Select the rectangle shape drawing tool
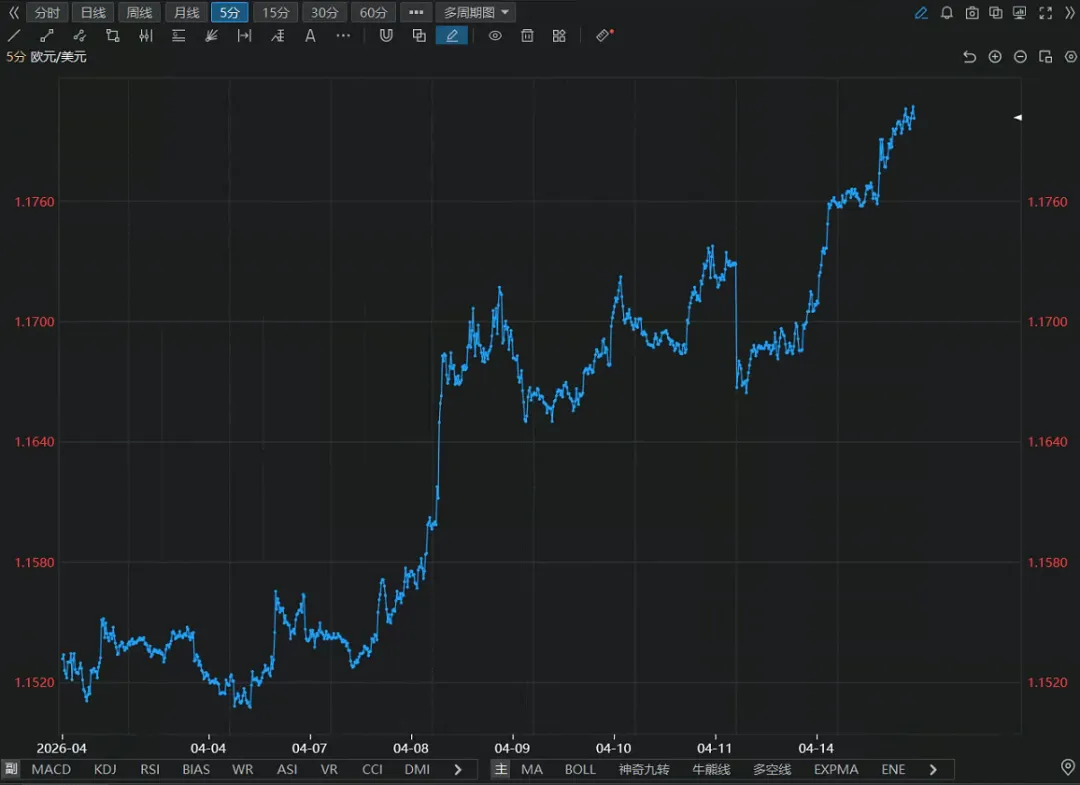The height and width of the screenshot is (785, 1080). [x=112, y=36]
